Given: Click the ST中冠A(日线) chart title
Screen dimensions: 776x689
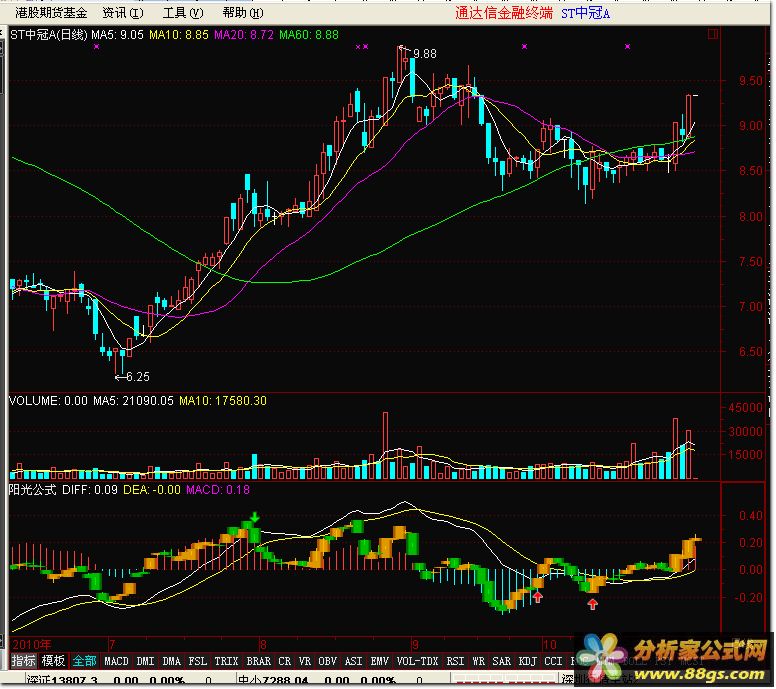Looking at the screenshot, I should [48, 35].
